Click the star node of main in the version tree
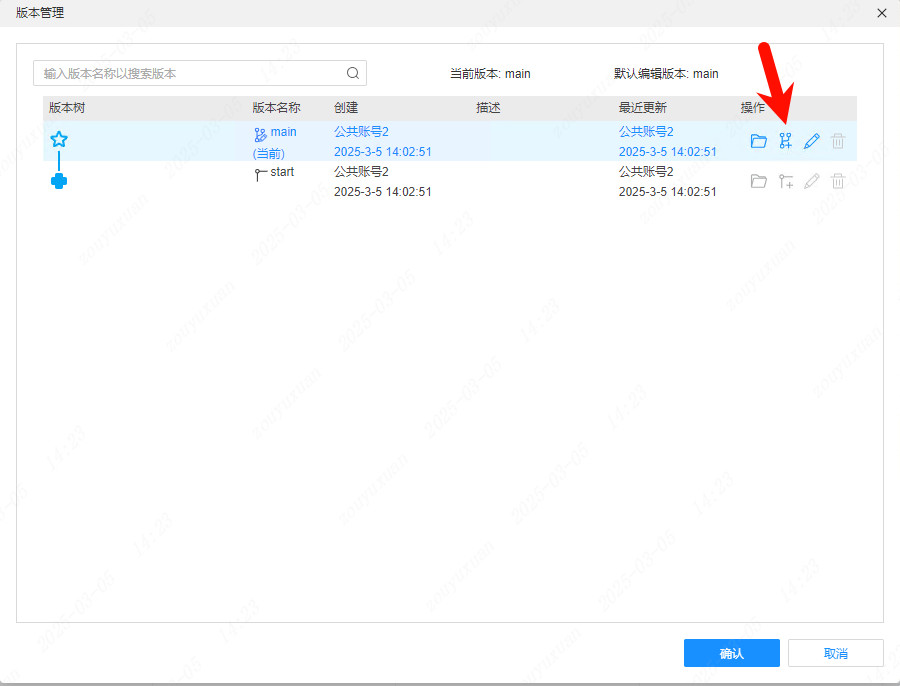 pyautogui.click(x=59, y=139)
